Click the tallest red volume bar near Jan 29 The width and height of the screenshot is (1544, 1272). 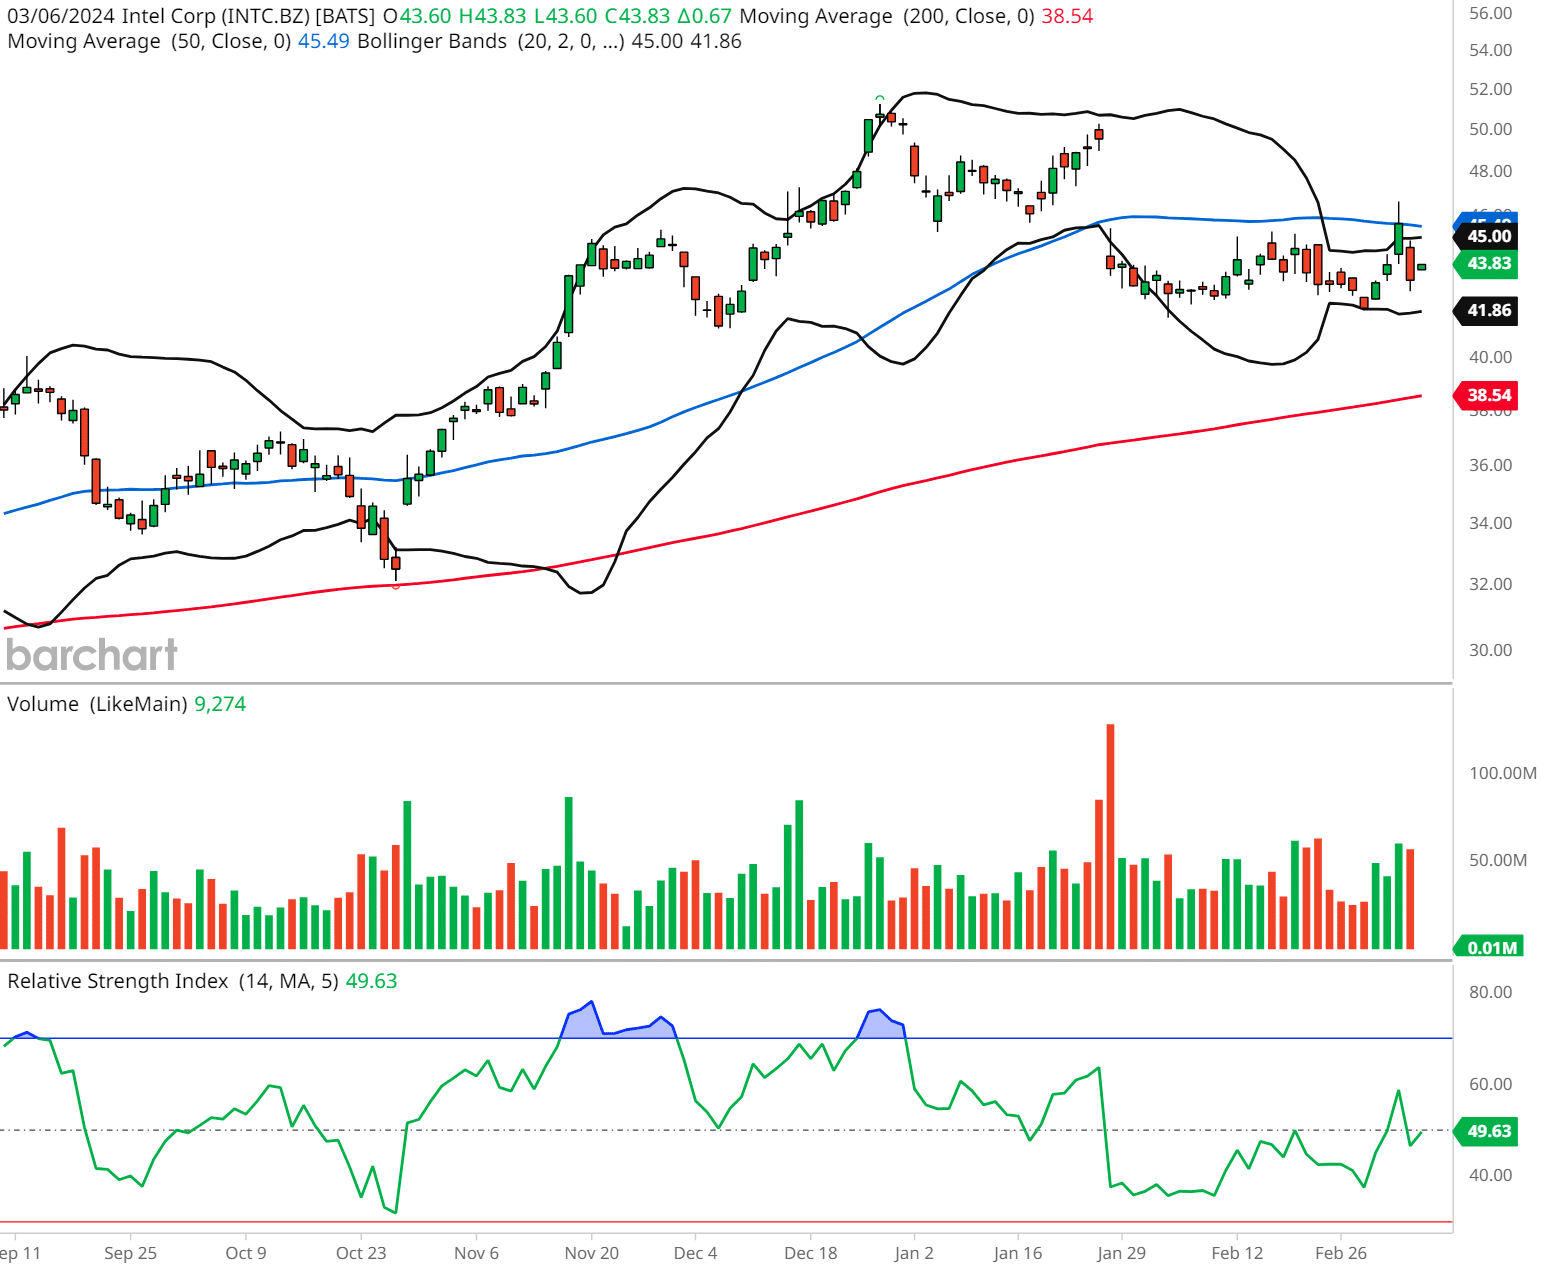coord(1110,836)
